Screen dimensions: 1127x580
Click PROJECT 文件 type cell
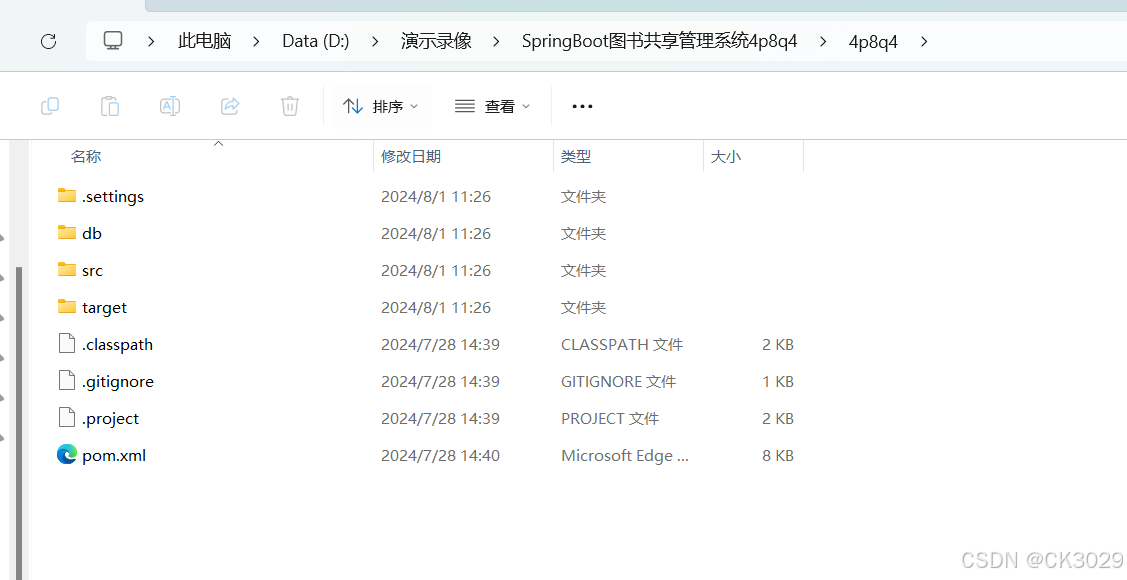[610, 418]
